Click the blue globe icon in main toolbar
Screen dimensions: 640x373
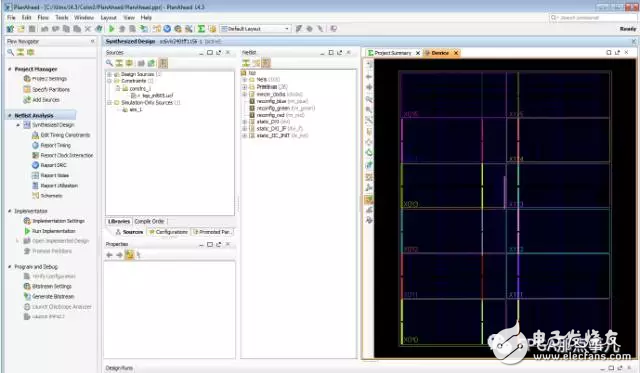point(167,29)
